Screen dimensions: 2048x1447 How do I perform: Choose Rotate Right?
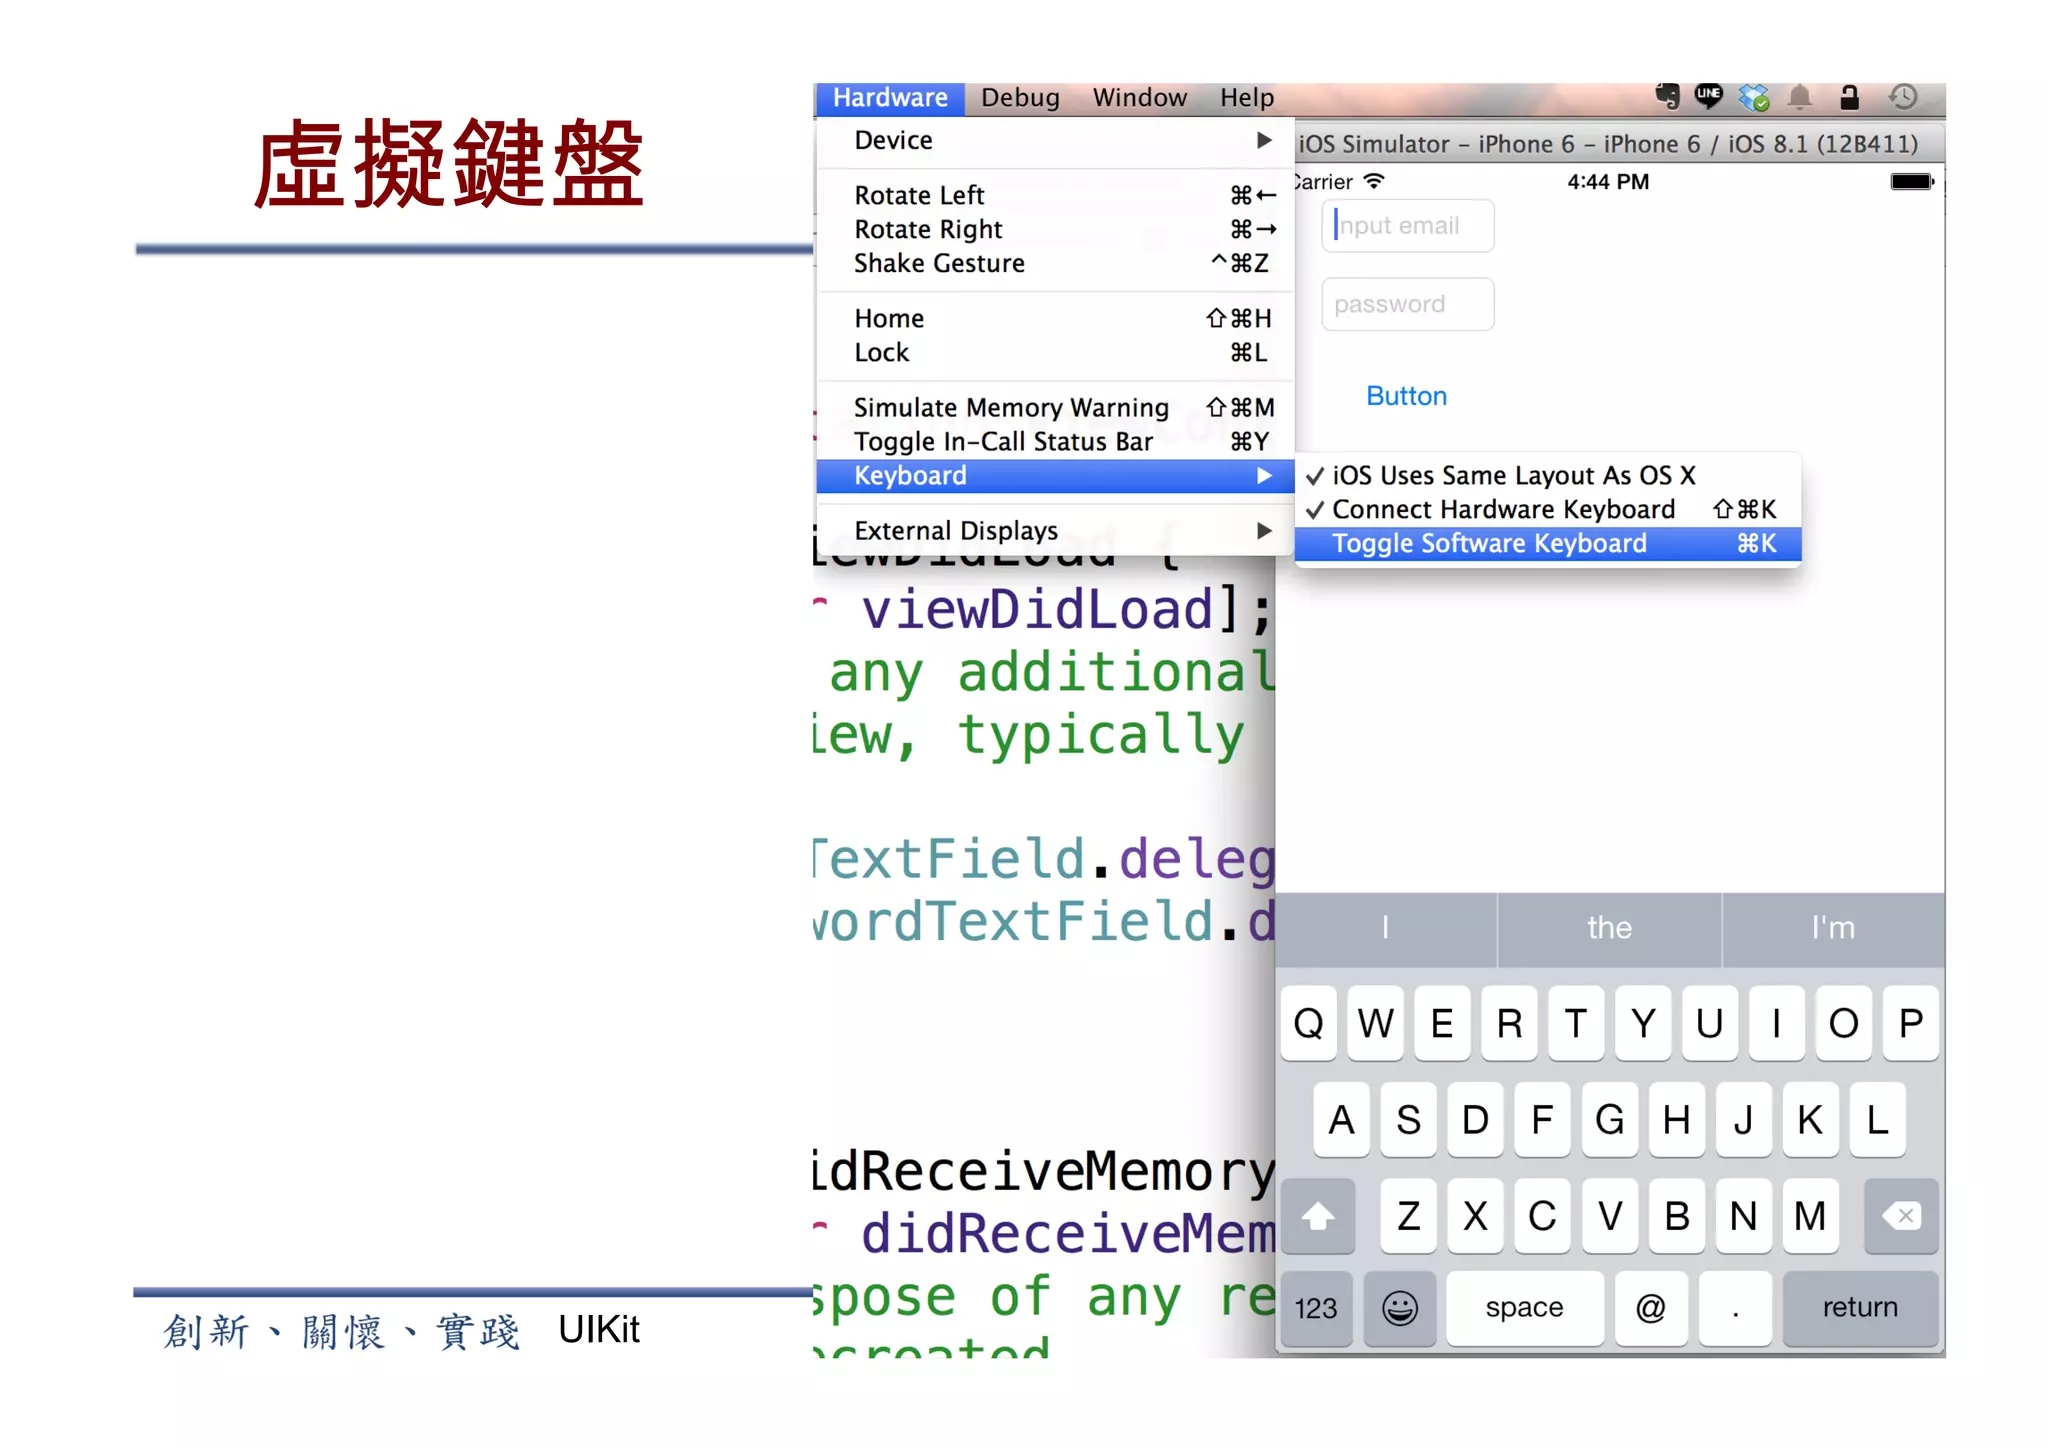[x=1055, y=229]
